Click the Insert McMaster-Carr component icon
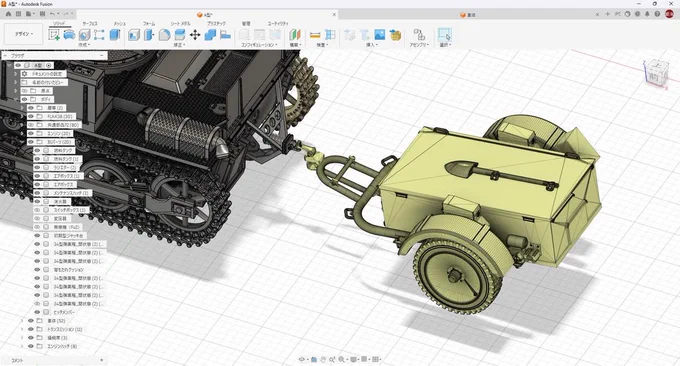This screenshot has width=680, height=366. point(395,35)
